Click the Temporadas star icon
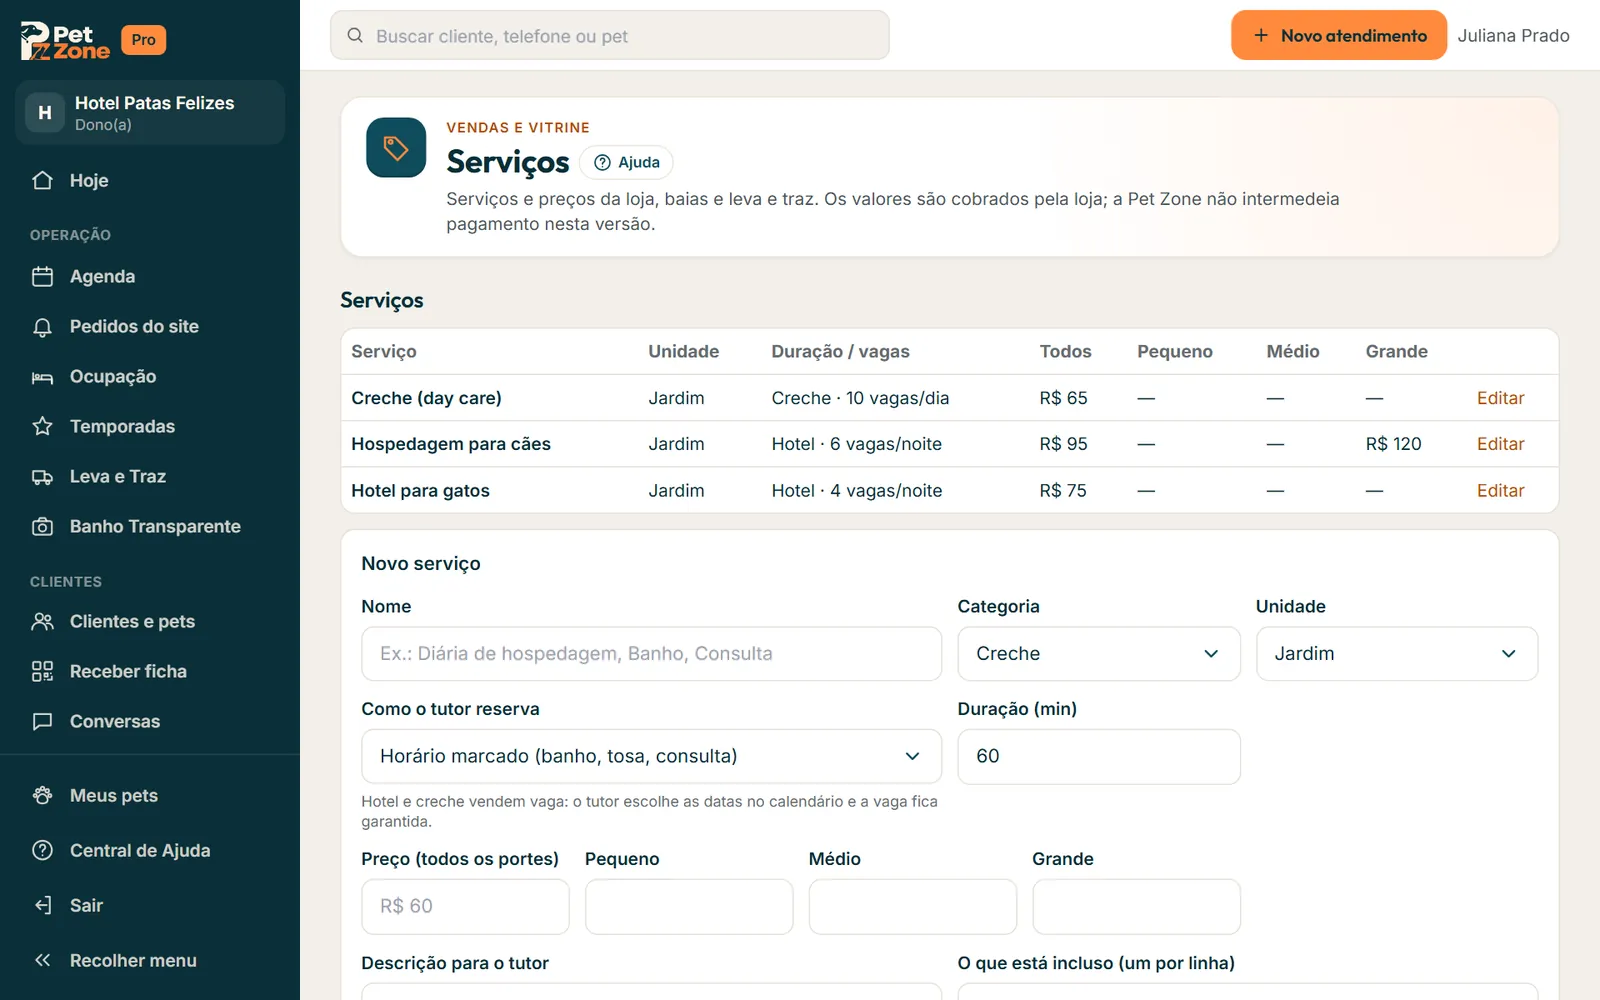This screenshot has height=1000, width=1600. tap(42, 426)
